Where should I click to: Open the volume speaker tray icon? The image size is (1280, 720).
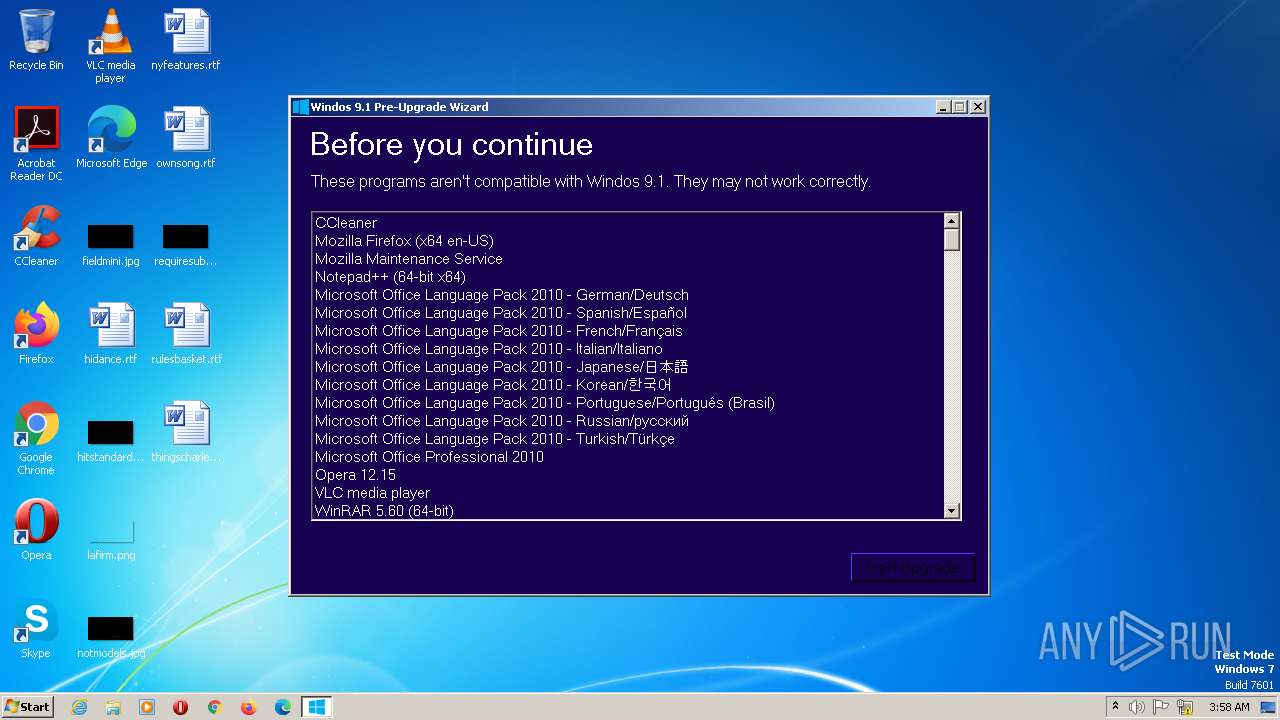[1137, 707]
